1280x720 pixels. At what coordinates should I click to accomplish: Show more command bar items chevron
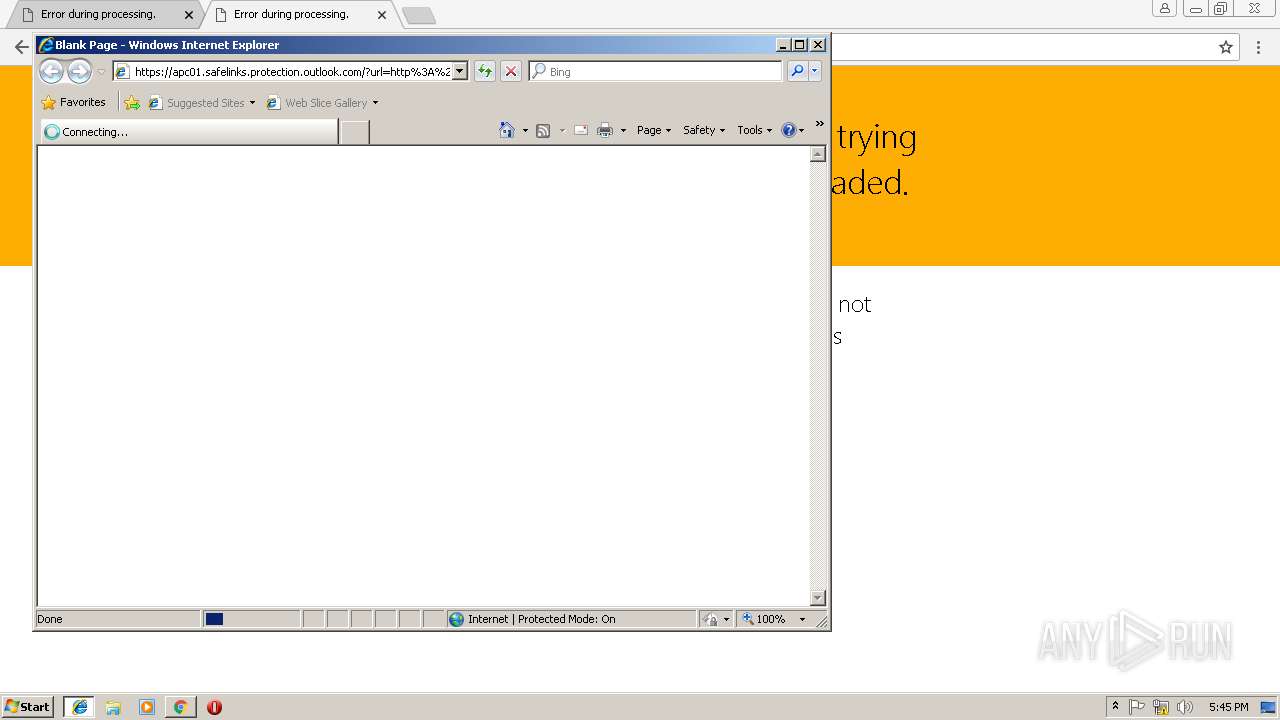[820, 124]
